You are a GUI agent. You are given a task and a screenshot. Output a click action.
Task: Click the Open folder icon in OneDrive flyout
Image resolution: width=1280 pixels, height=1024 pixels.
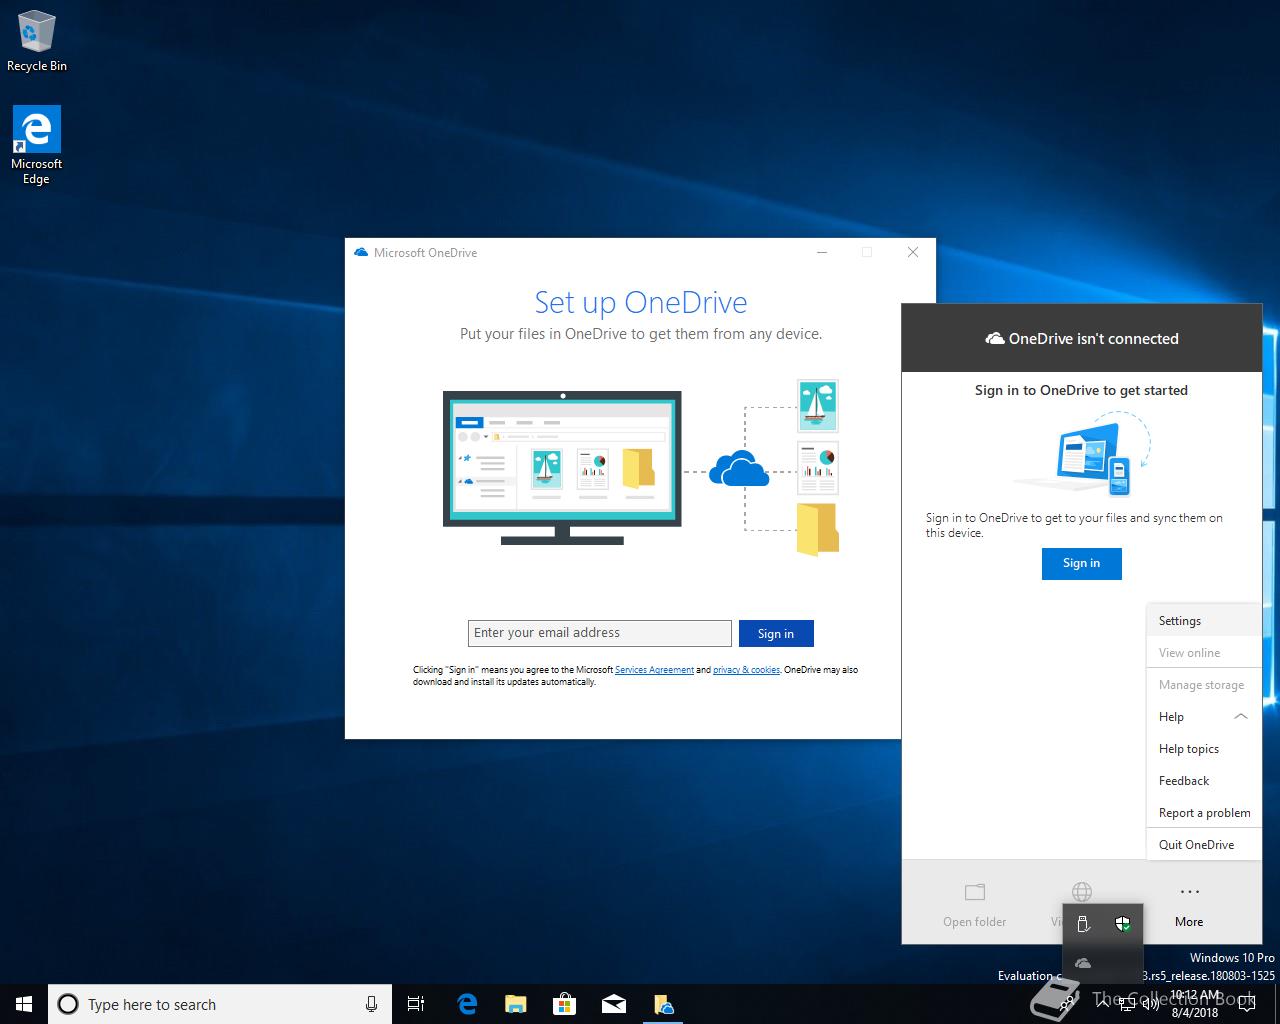[x=975, y=892]
